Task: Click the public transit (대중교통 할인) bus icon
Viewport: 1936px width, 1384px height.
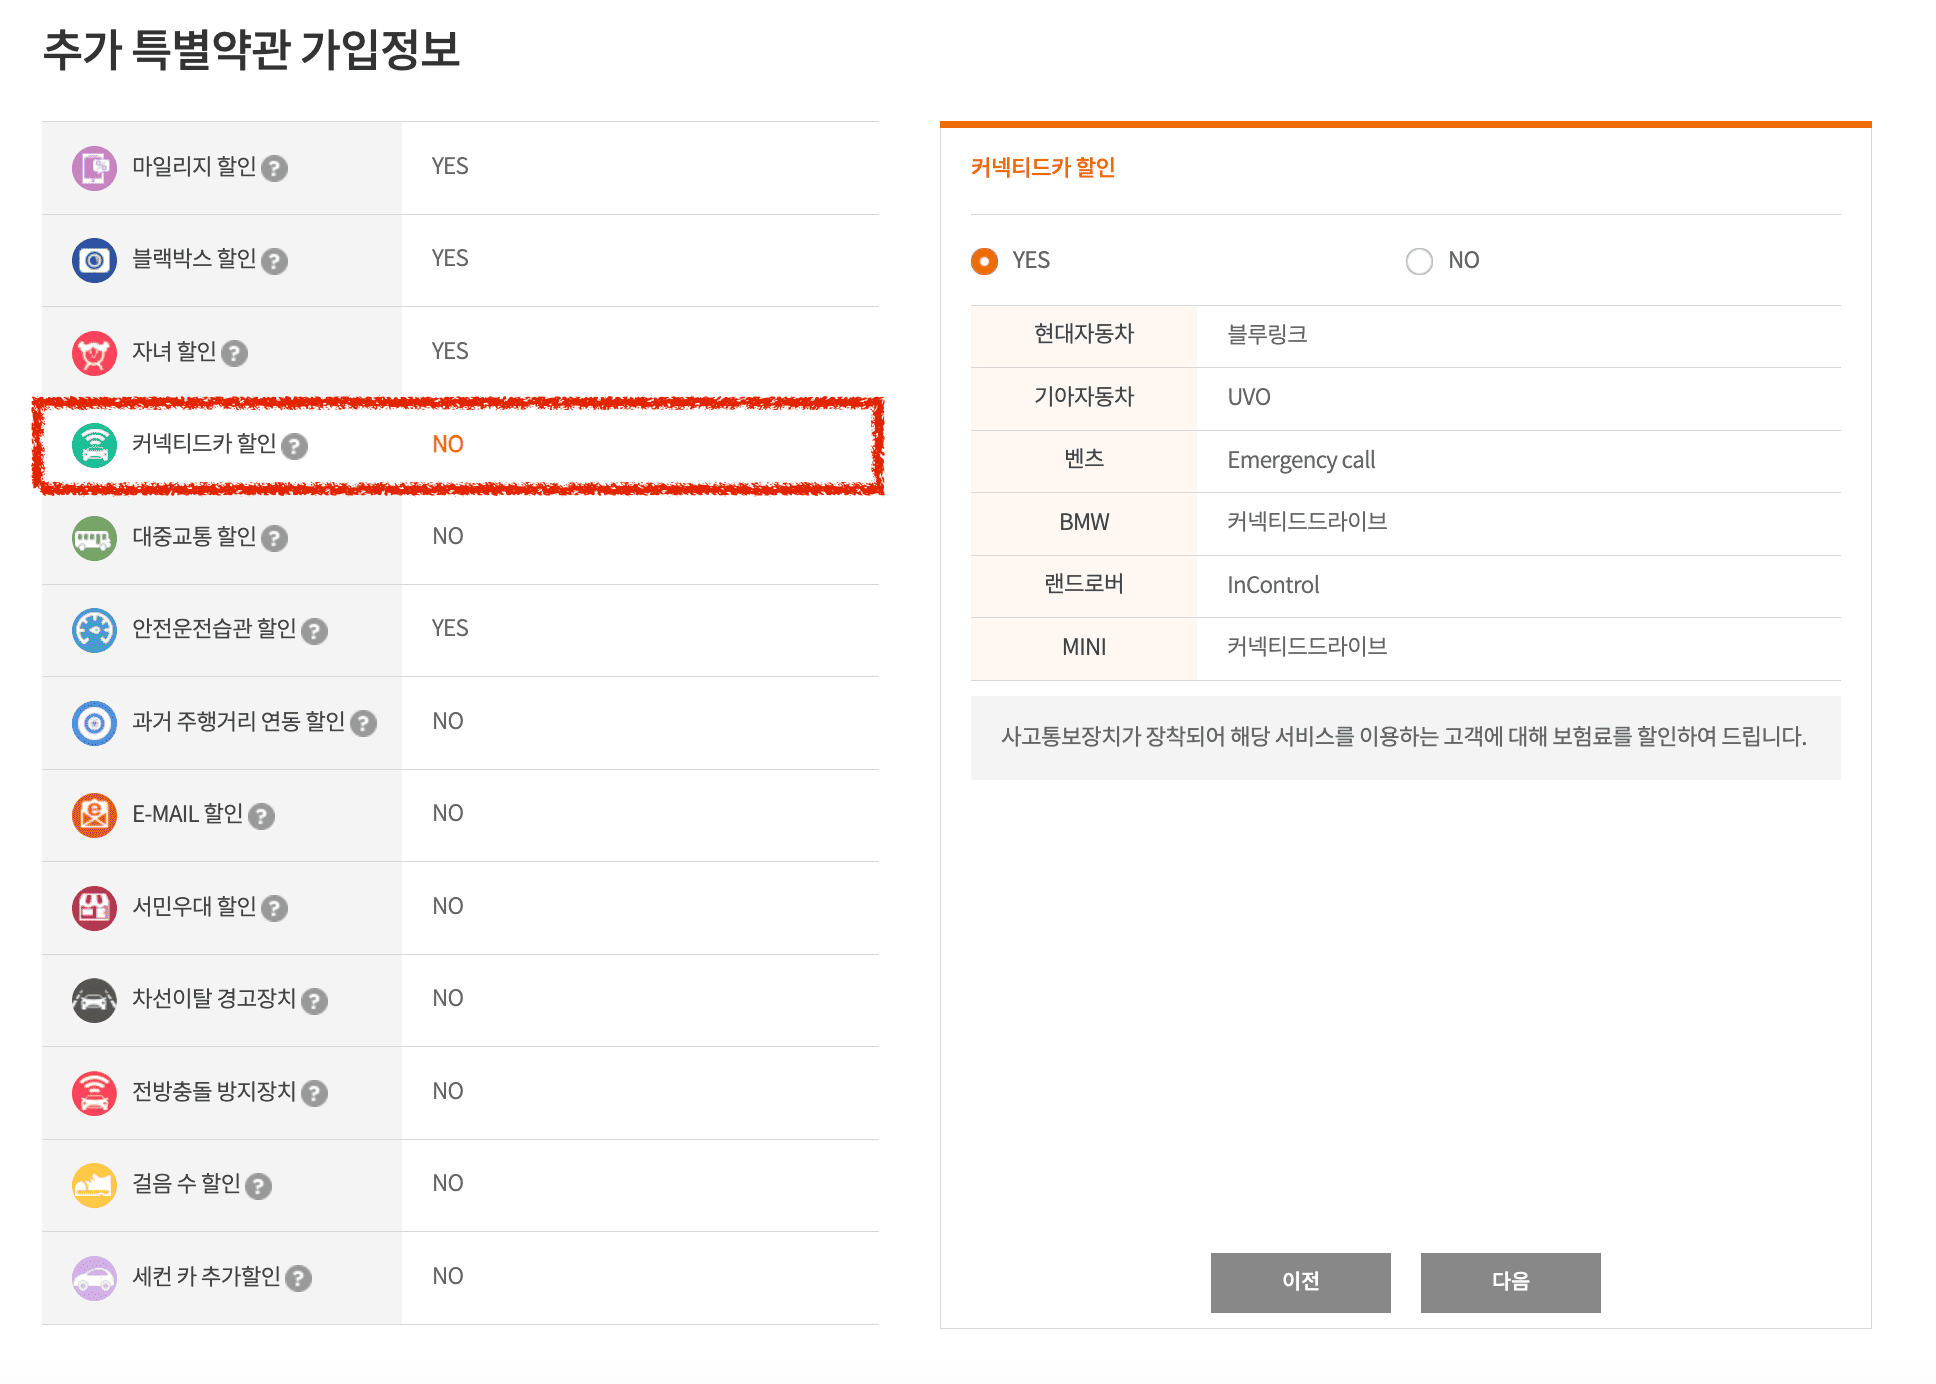Action: 94,538
